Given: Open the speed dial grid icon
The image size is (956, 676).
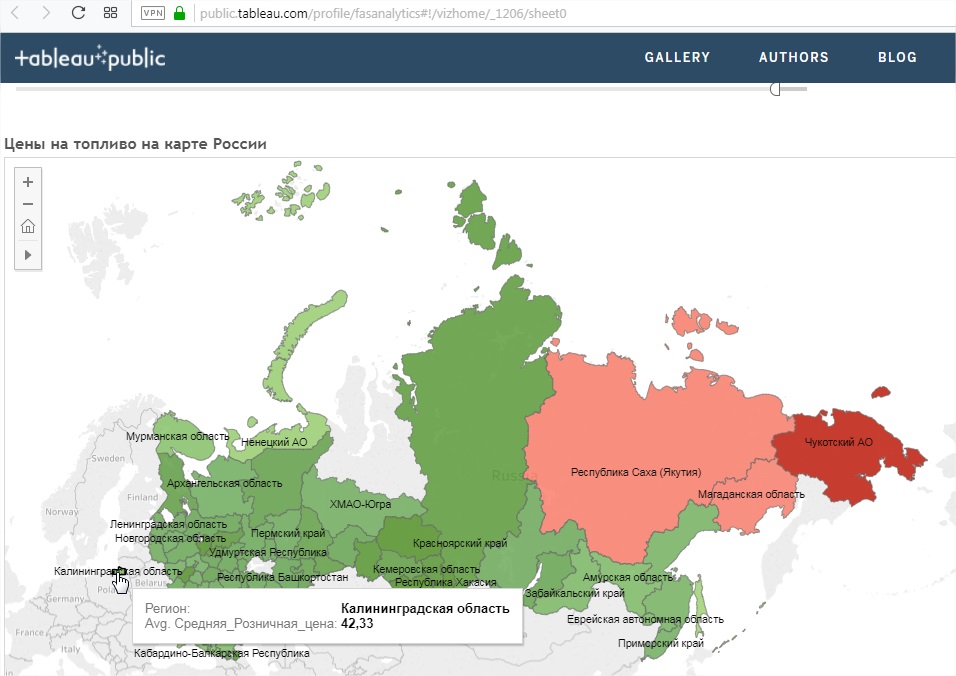Looking at the screenshot, I should [x=110, y=13].
